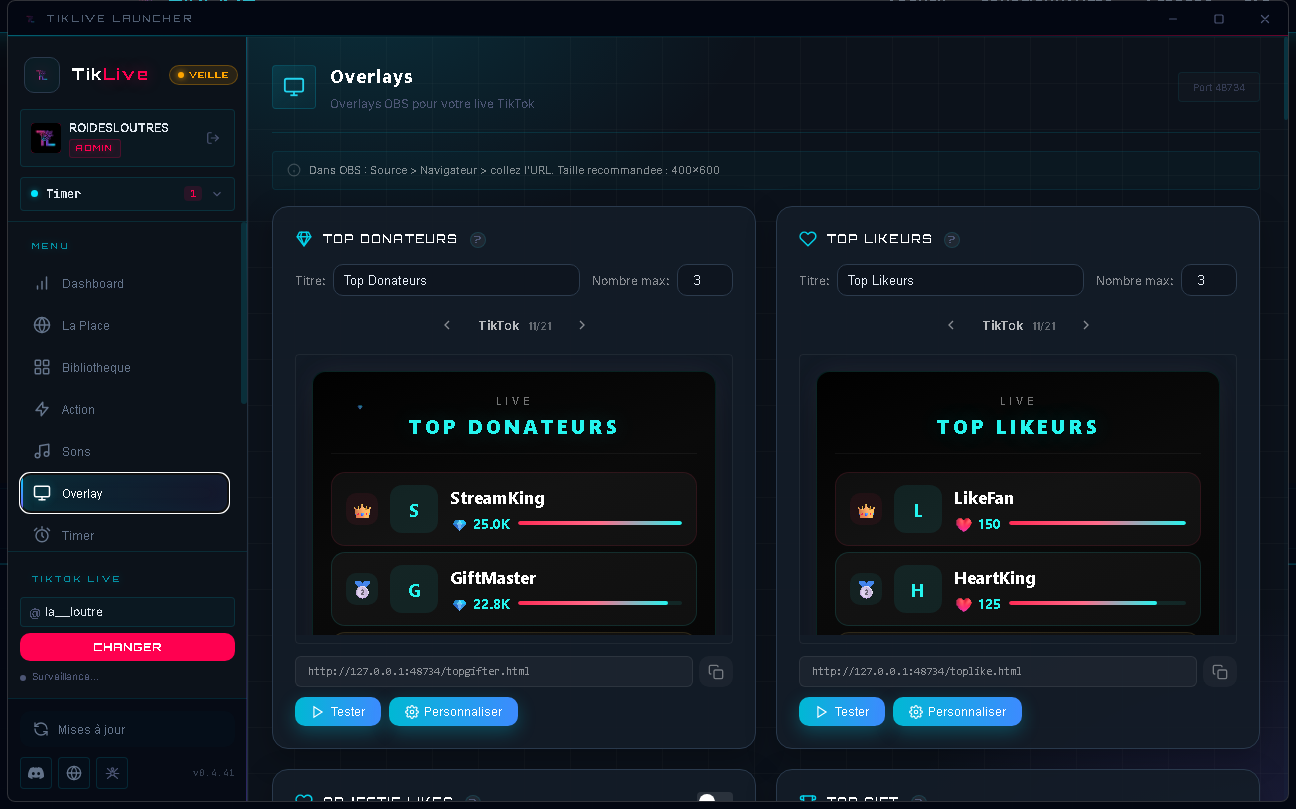
Task: Open the Discord icon in sidebar footer
Action: pos(36,773)
